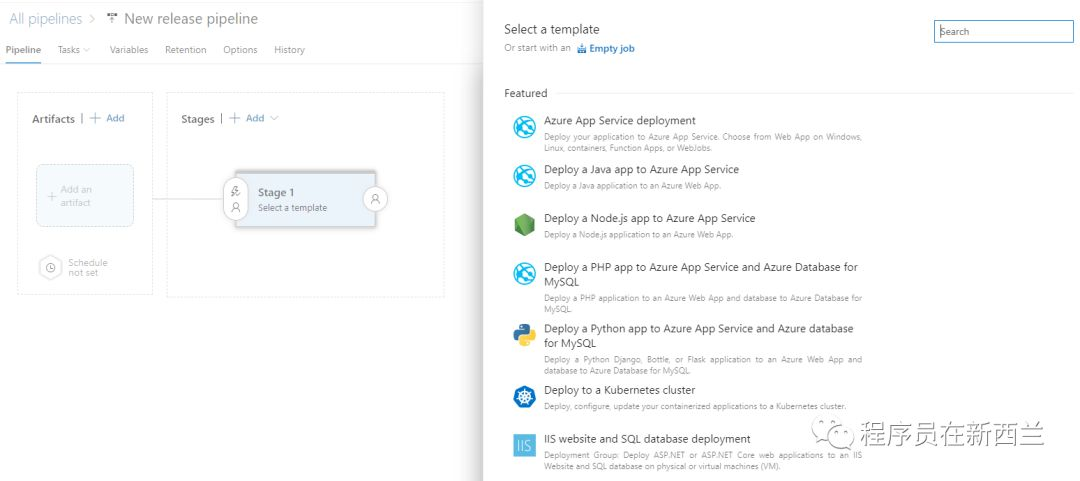Start with an Empty job link
1080x481 pixels.
click(x=612, y=49)
